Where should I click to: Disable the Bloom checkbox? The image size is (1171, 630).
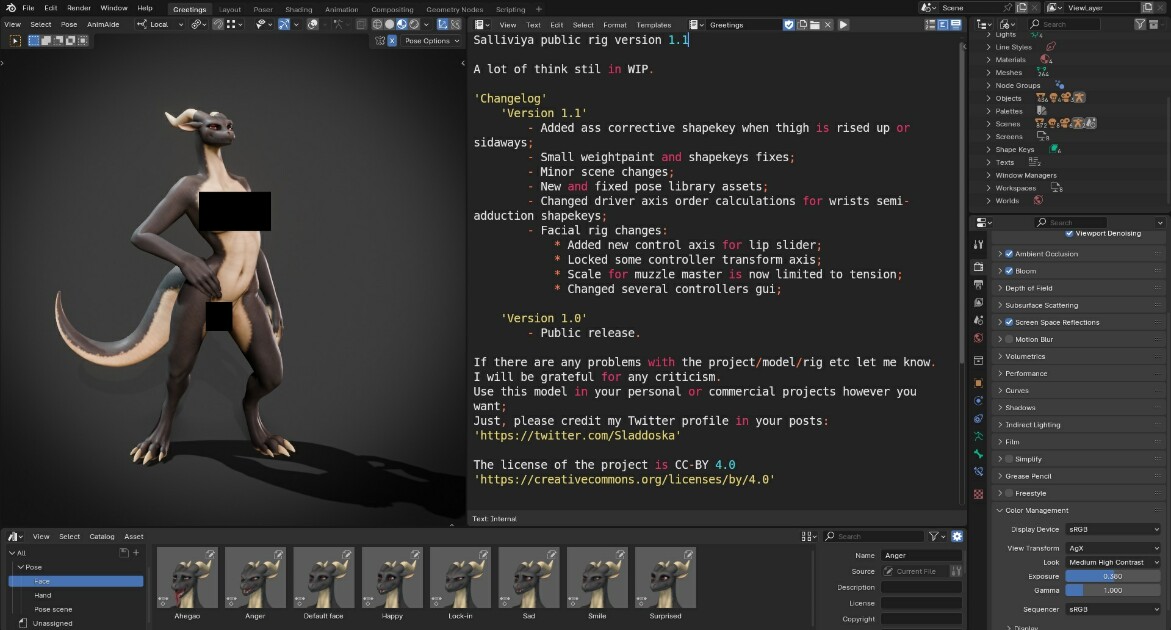click(1009, 271)
